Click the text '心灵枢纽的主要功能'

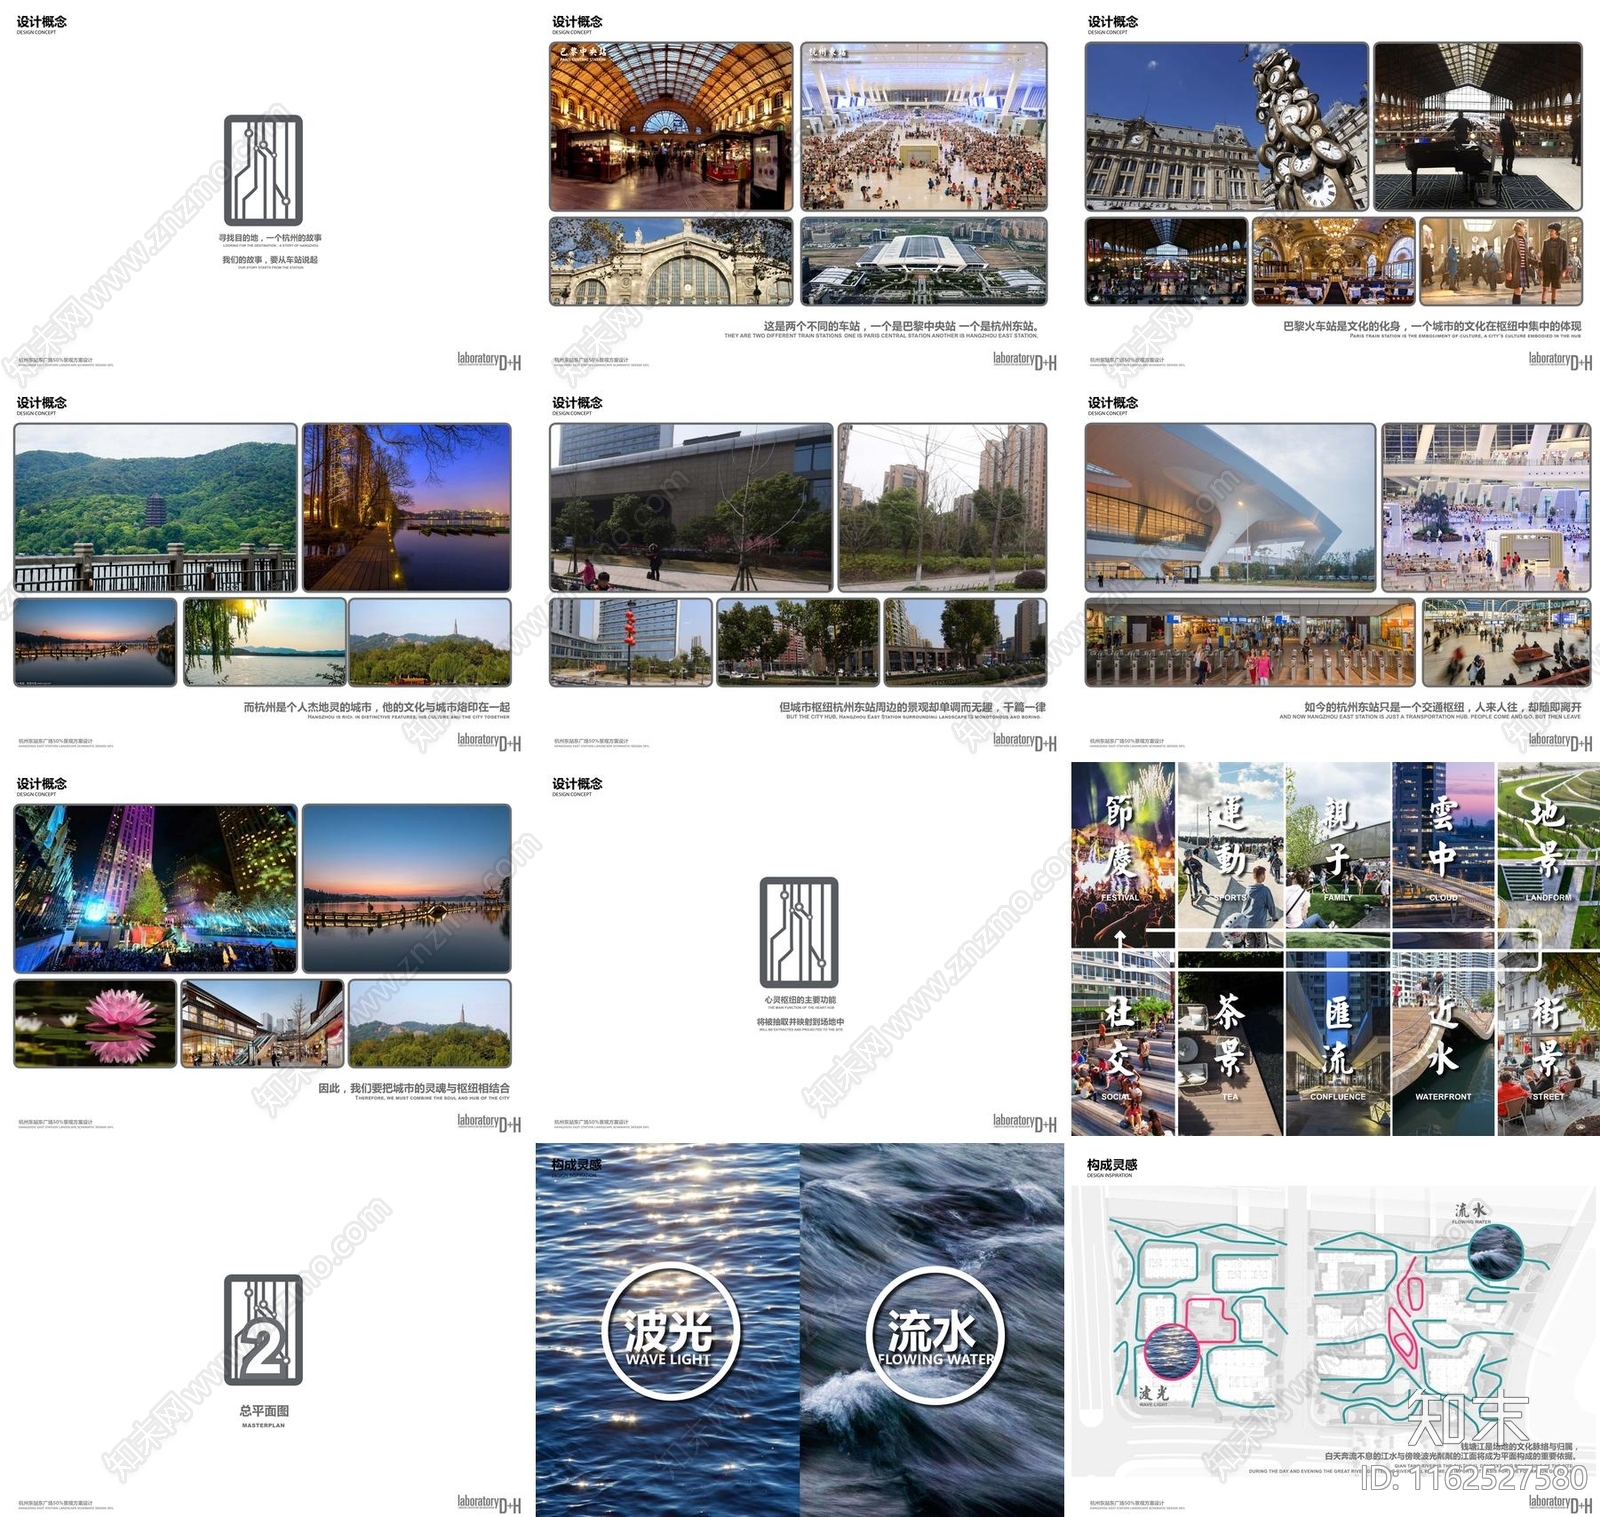coord(800,1000)
